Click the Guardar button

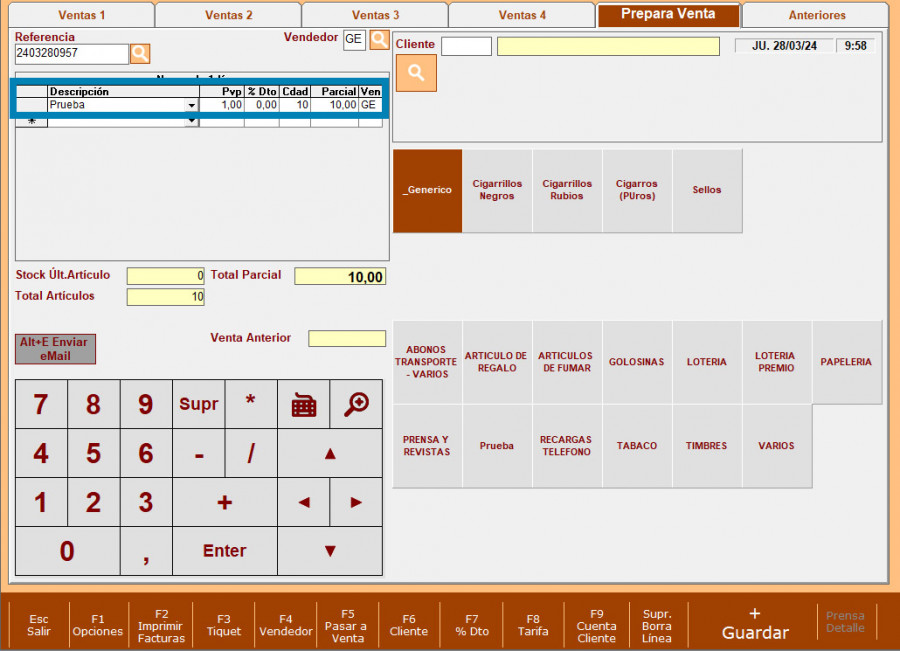[x=755, y=623]
